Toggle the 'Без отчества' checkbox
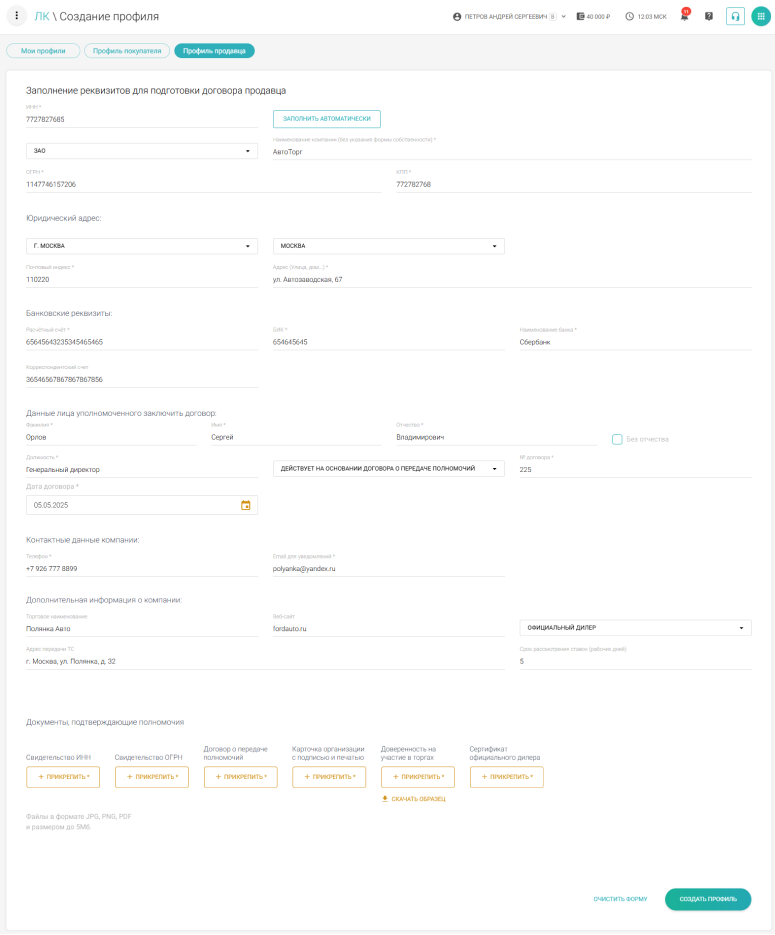This screenshot has width=775, height=935. point(617,439)
